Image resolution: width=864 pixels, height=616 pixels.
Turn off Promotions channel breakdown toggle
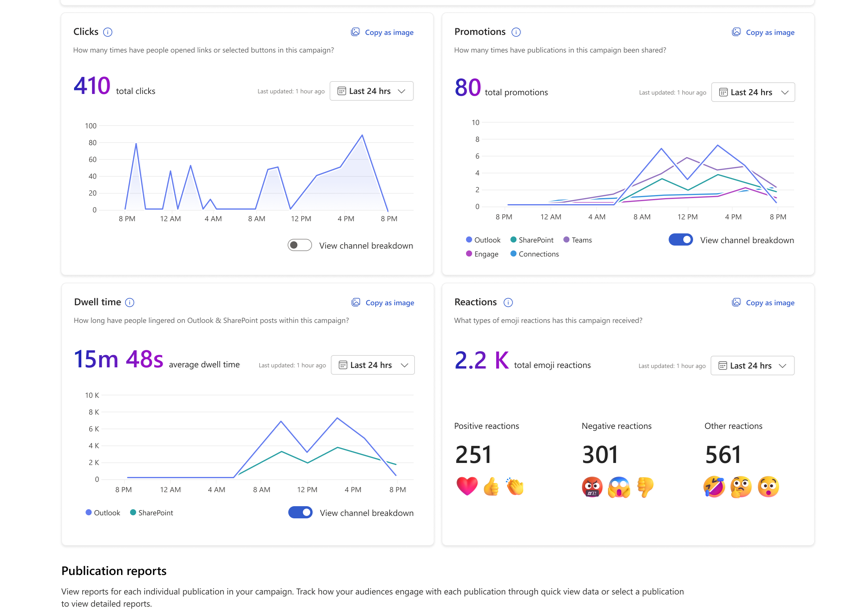click(681, 240)
